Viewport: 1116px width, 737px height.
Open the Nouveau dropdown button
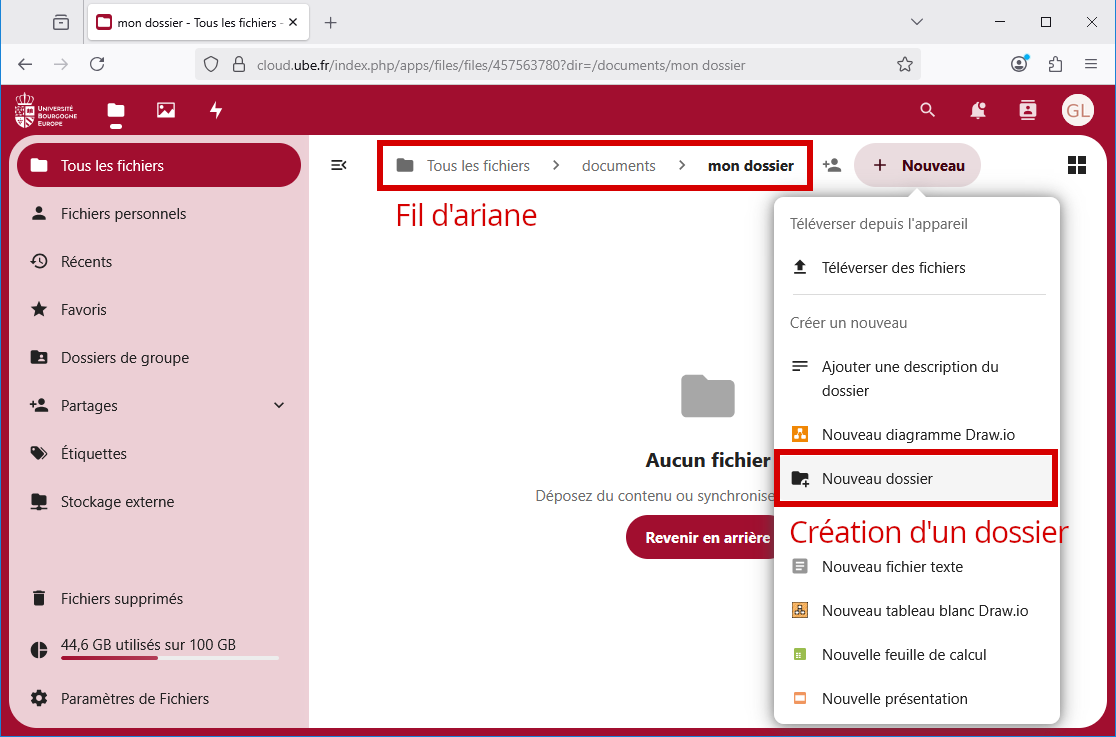(x=917, y=165)
